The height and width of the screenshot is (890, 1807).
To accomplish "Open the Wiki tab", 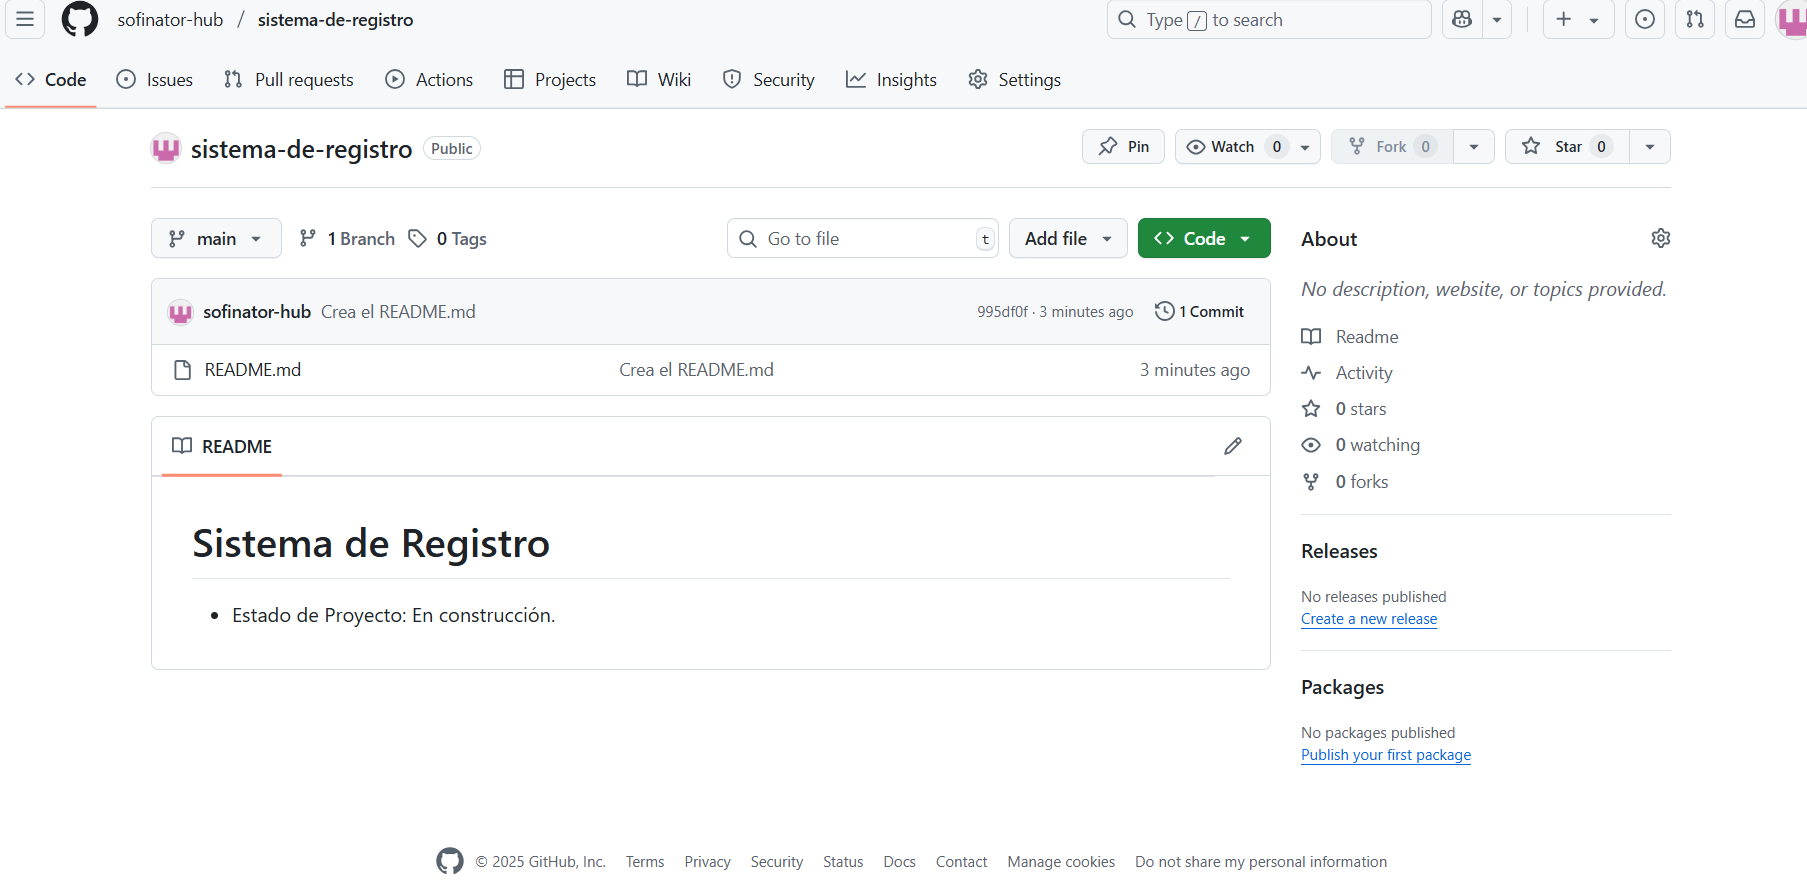I will click(x=659, y=79).
